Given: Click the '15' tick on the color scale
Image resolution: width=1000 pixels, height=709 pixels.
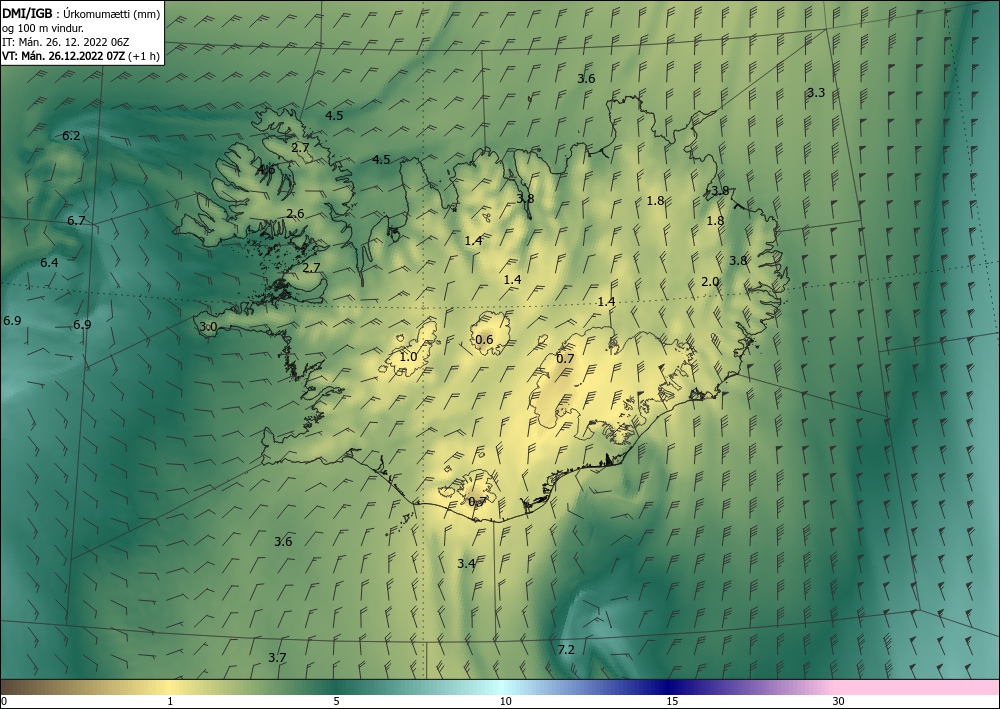Looking at the screenshot, I should click(x=672, y=701).
